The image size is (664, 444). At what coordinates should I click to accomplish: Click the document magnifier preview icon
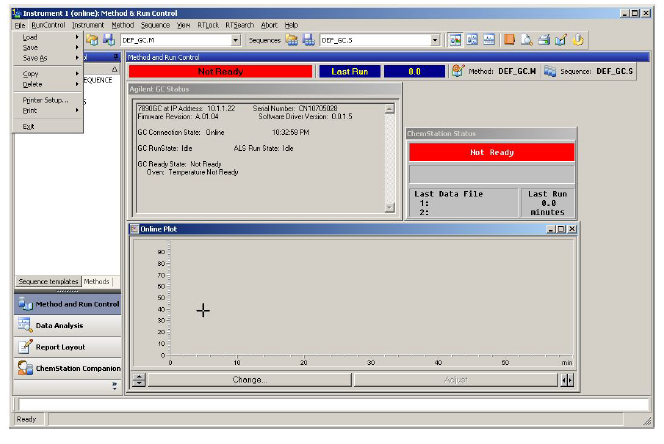[527, 40]
